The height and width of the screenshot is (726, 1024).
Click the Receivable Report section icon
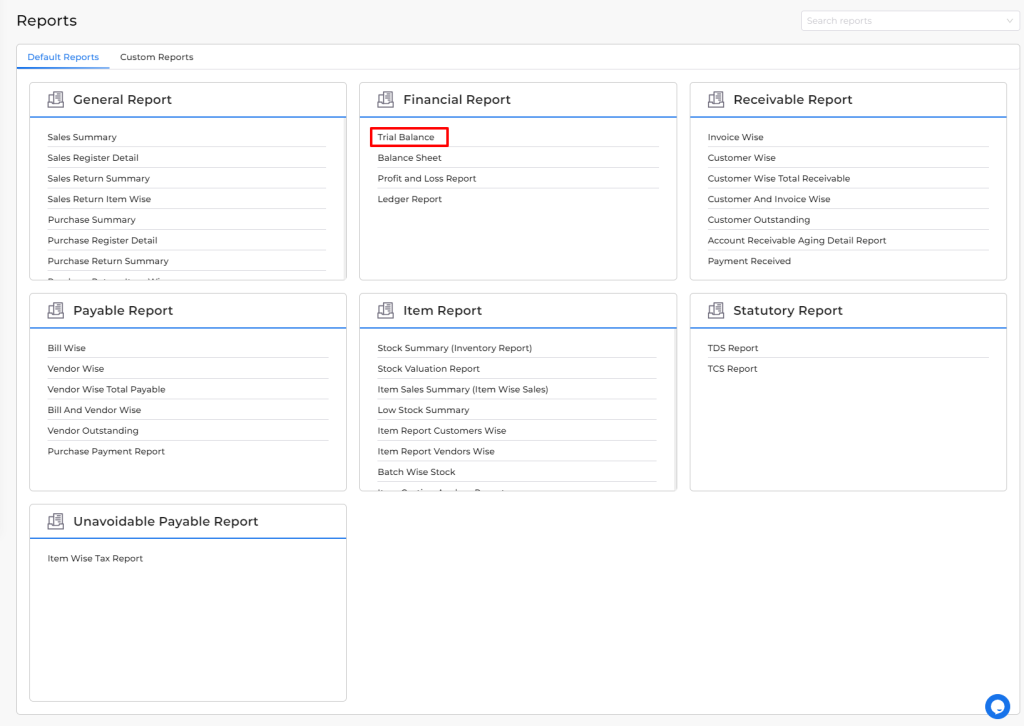(716, 99)
